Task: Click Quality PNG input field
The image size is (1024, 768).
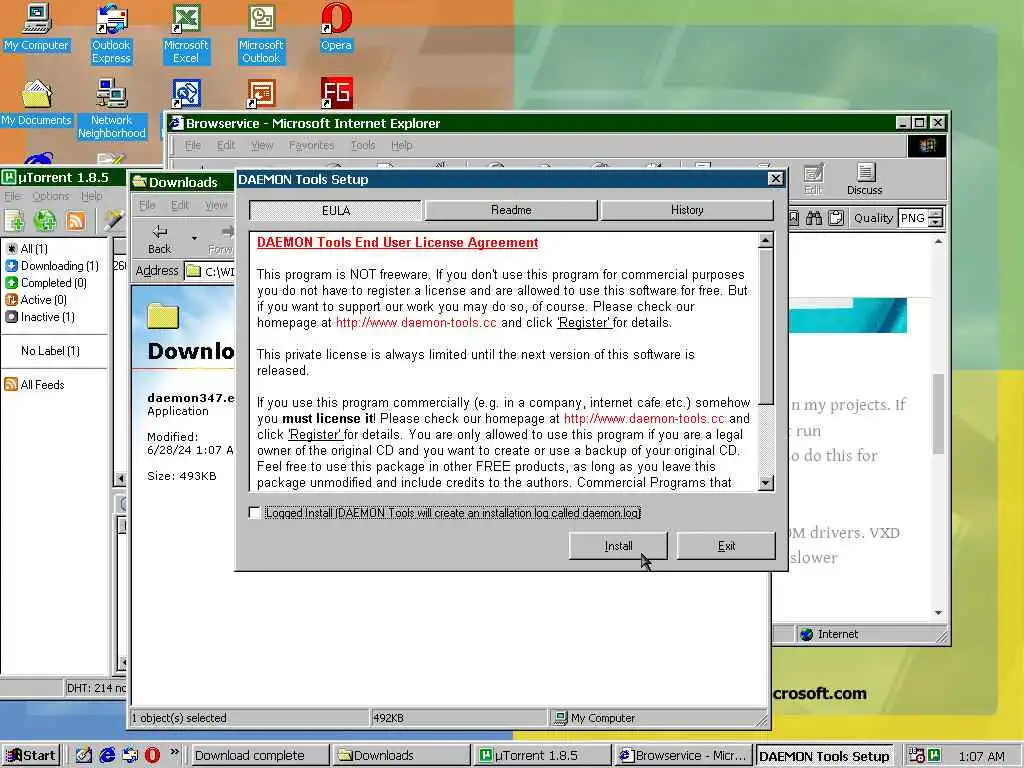Action: pyautogui.click(x=914, y=218)
